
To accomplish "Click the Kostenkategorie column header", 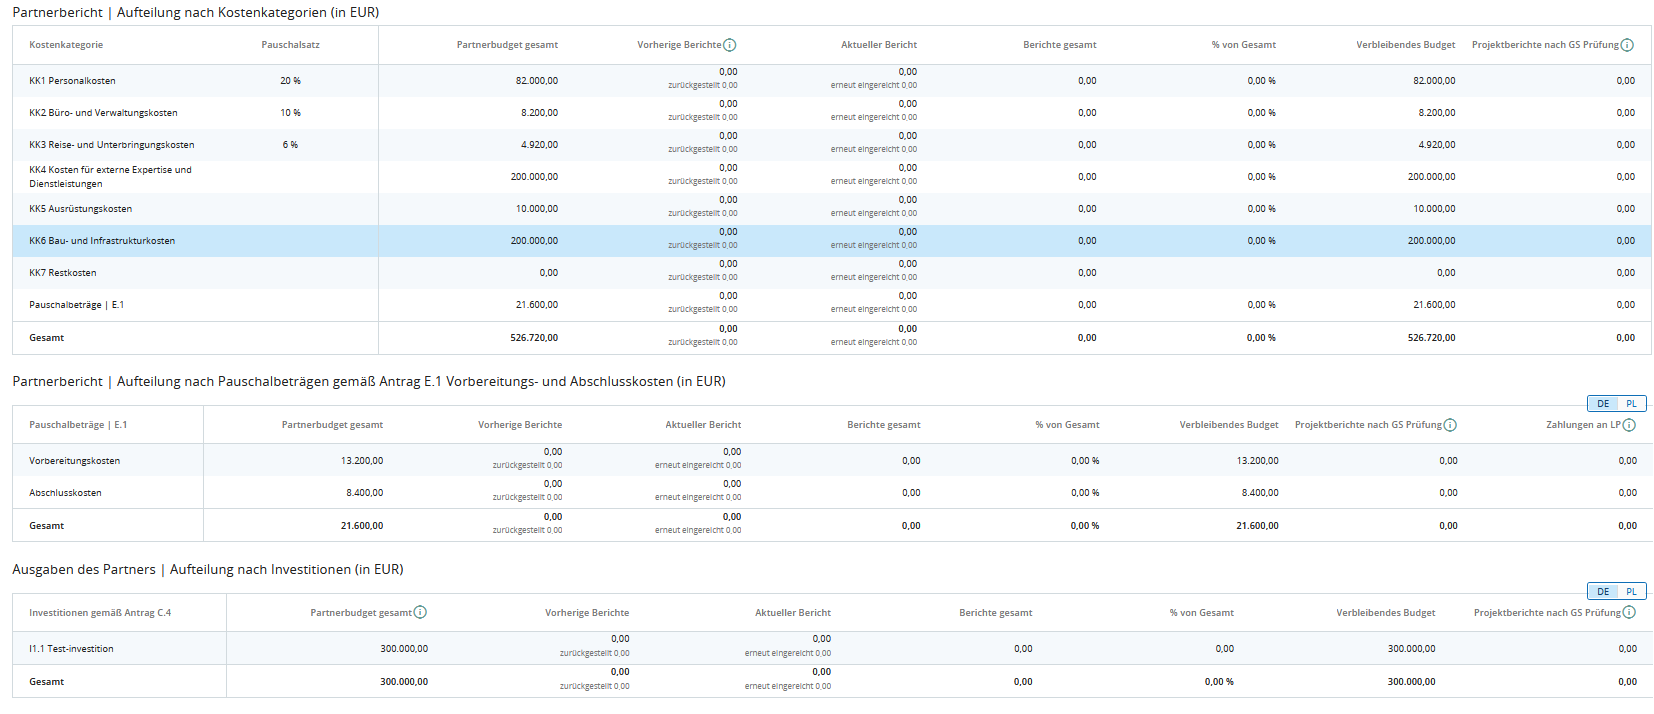I will coord(66,45).
